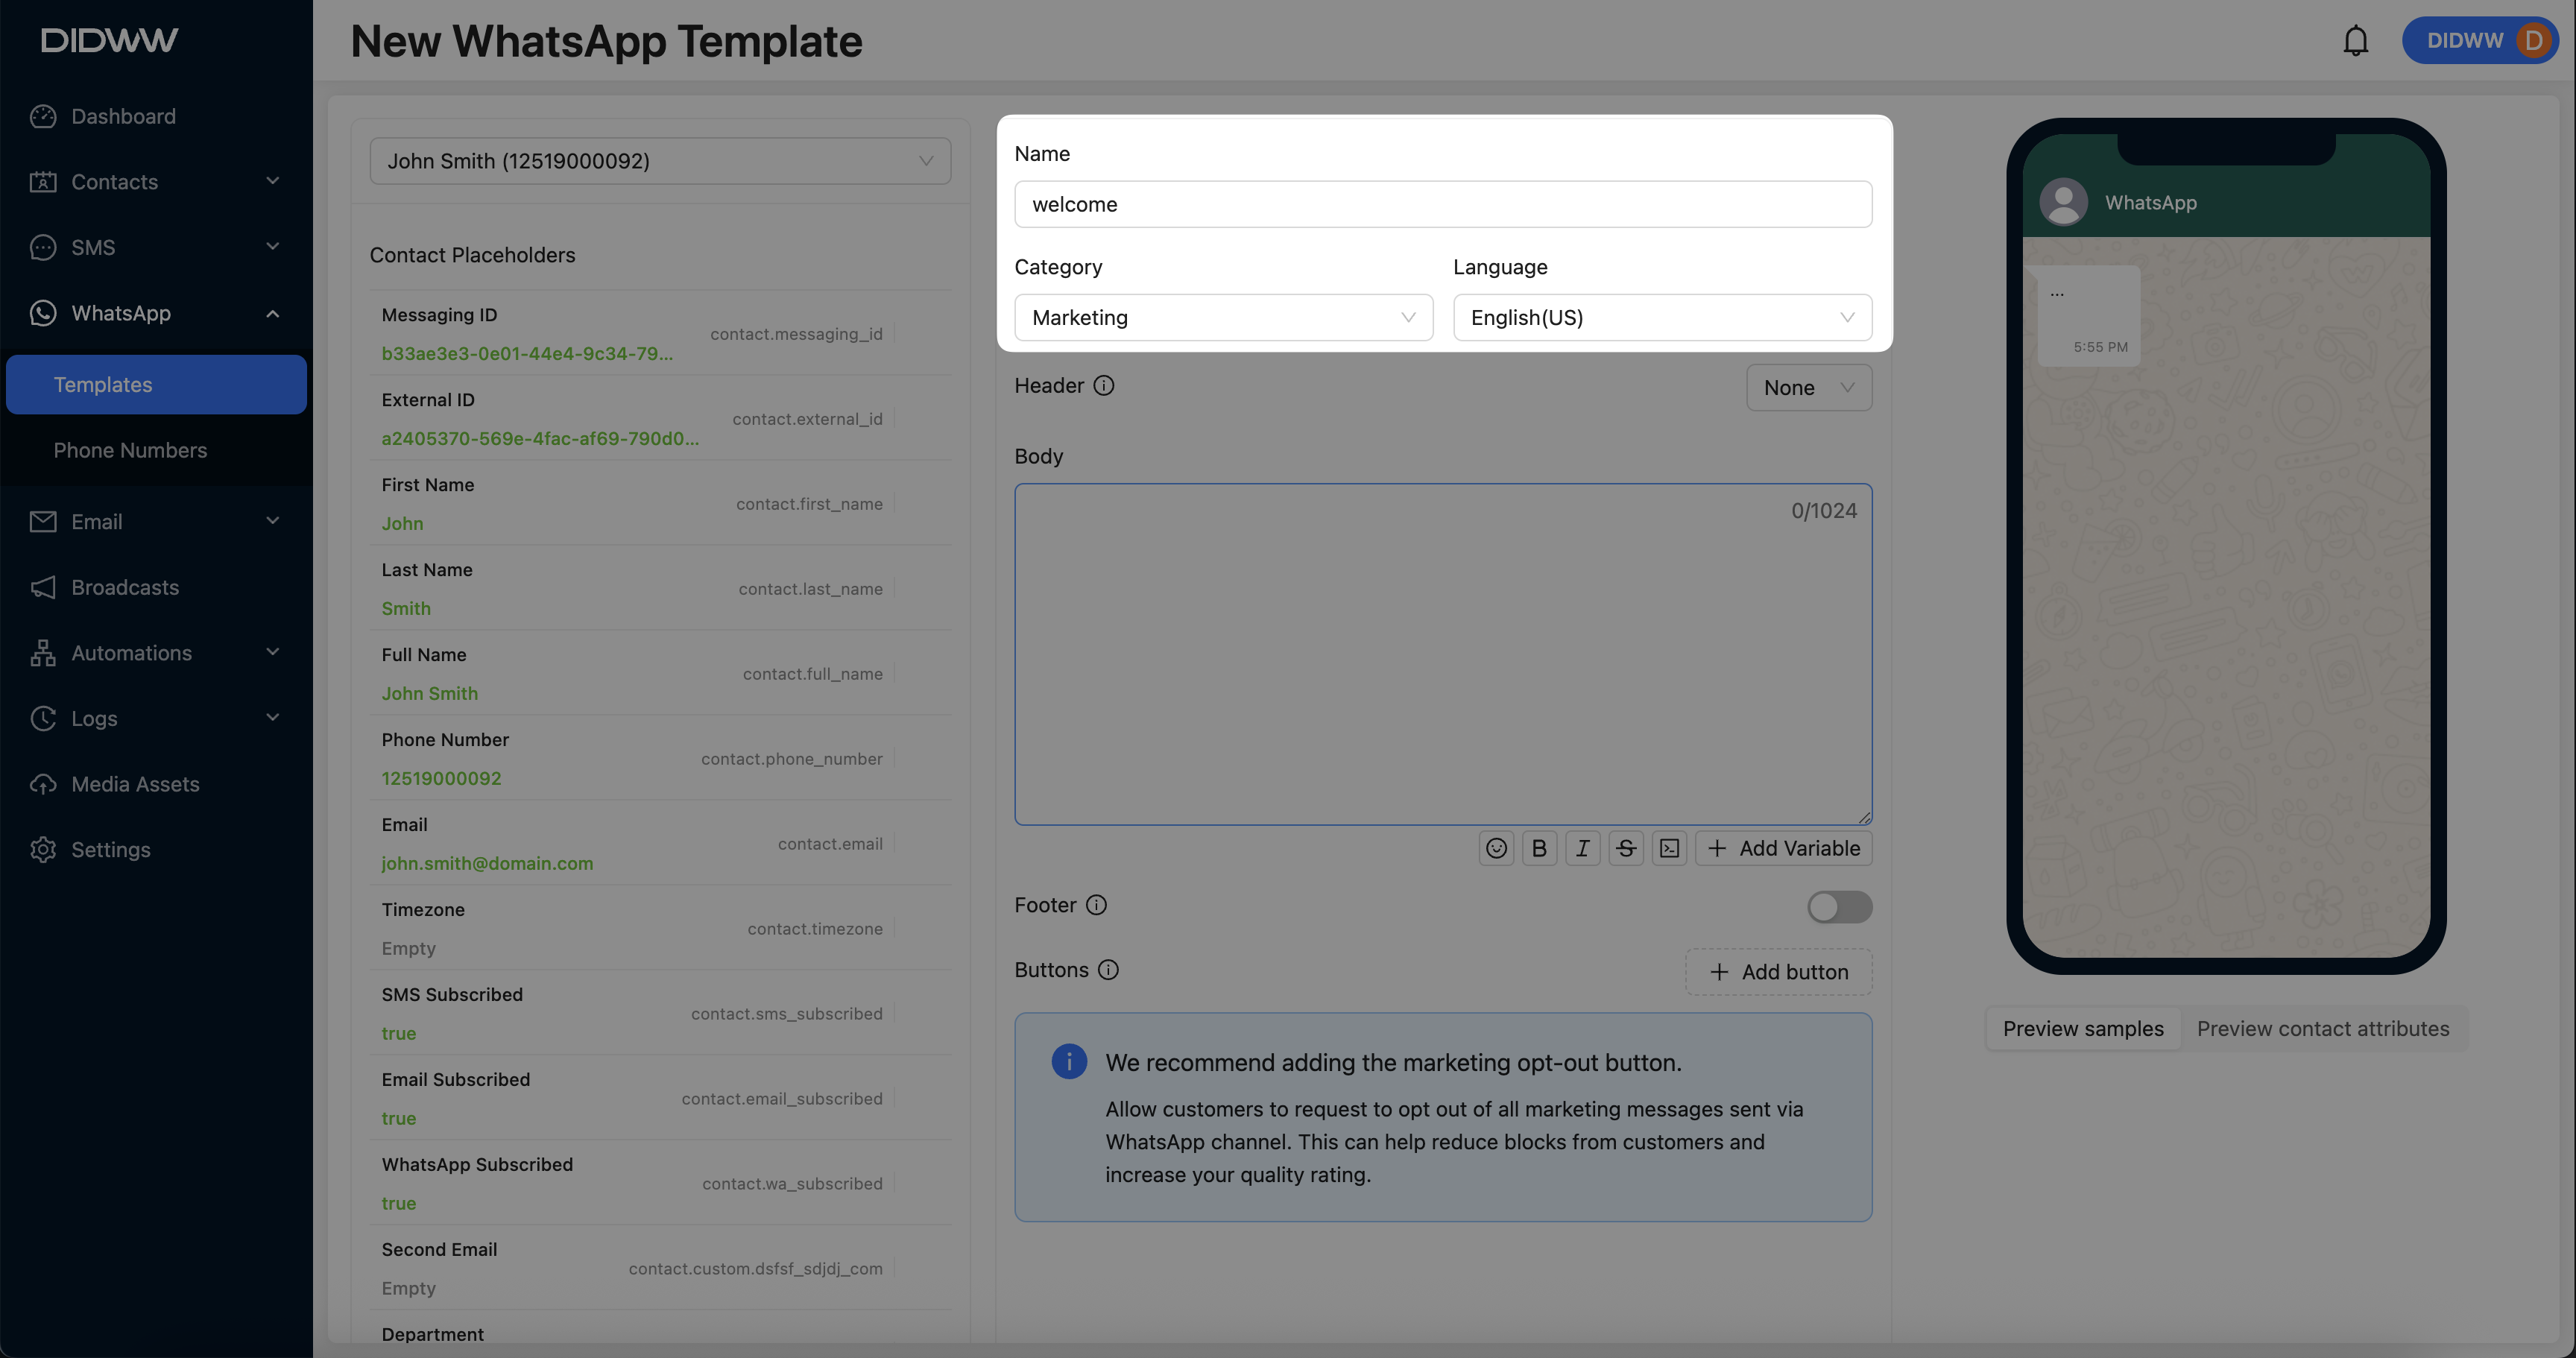Enable the Footer toggle switch
Image resolution: width=2576 pixels, height=1358 pixels.
pos(1839,907)
